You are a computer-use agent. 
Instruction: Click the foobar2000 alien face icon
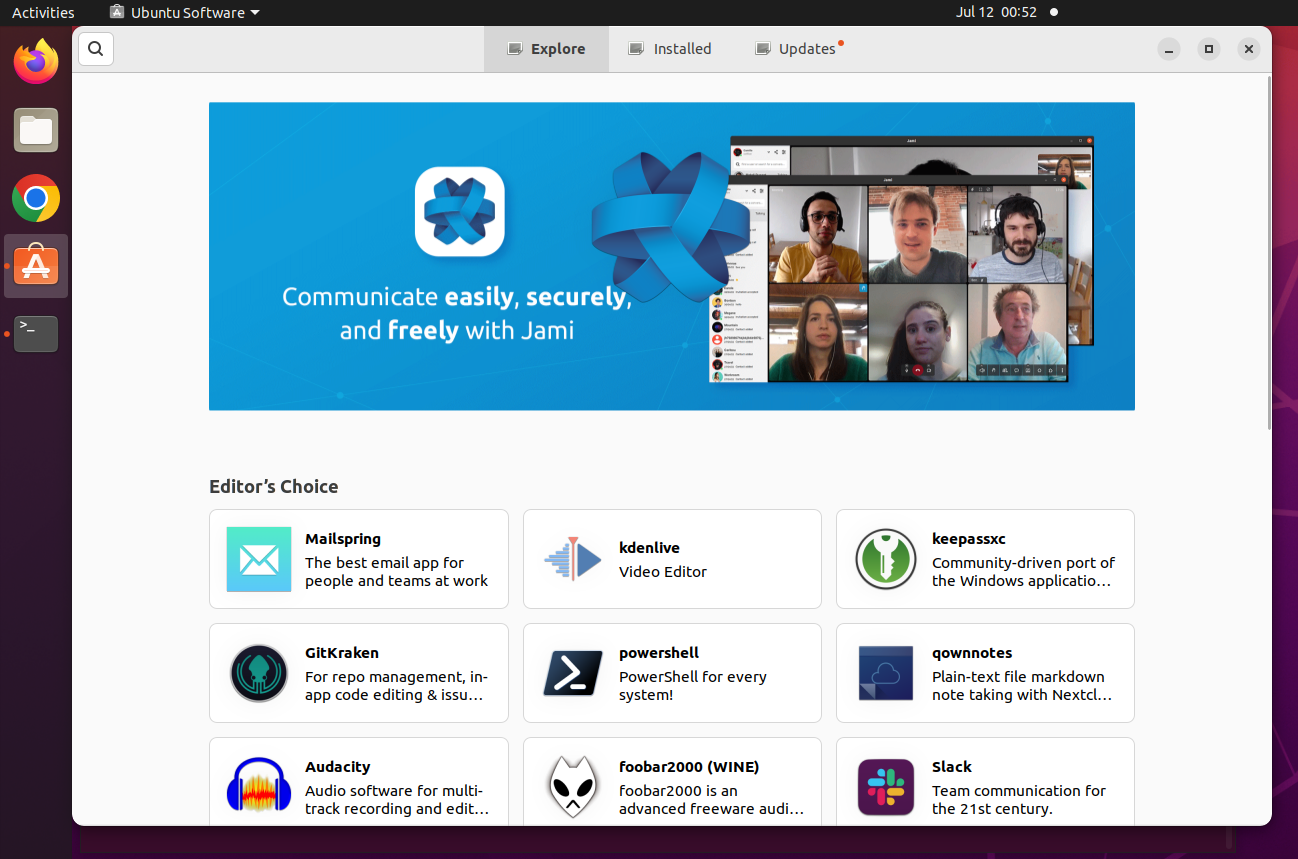click(573, 787)
